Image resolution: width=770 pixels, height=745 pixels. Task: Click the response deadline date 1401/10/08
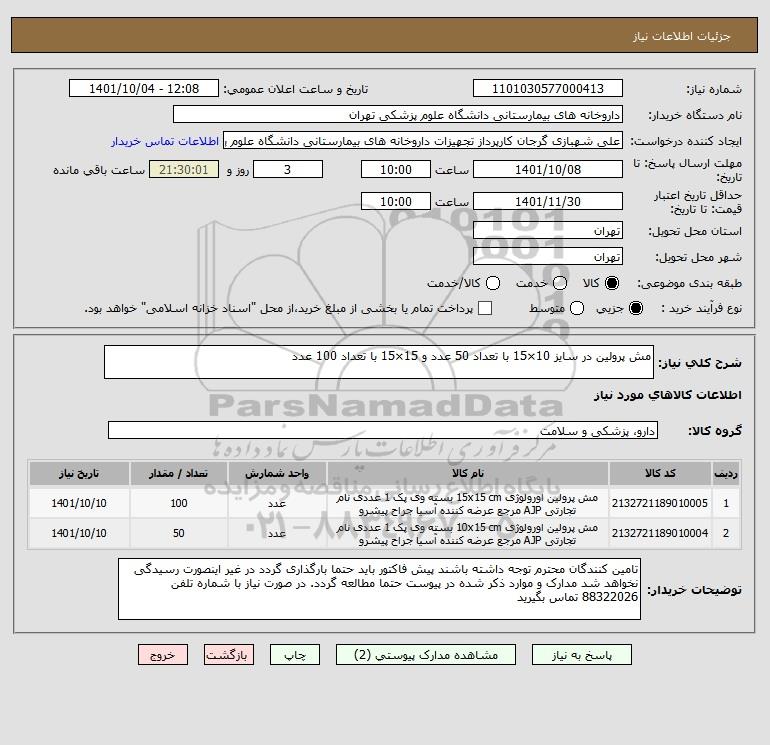548,169
